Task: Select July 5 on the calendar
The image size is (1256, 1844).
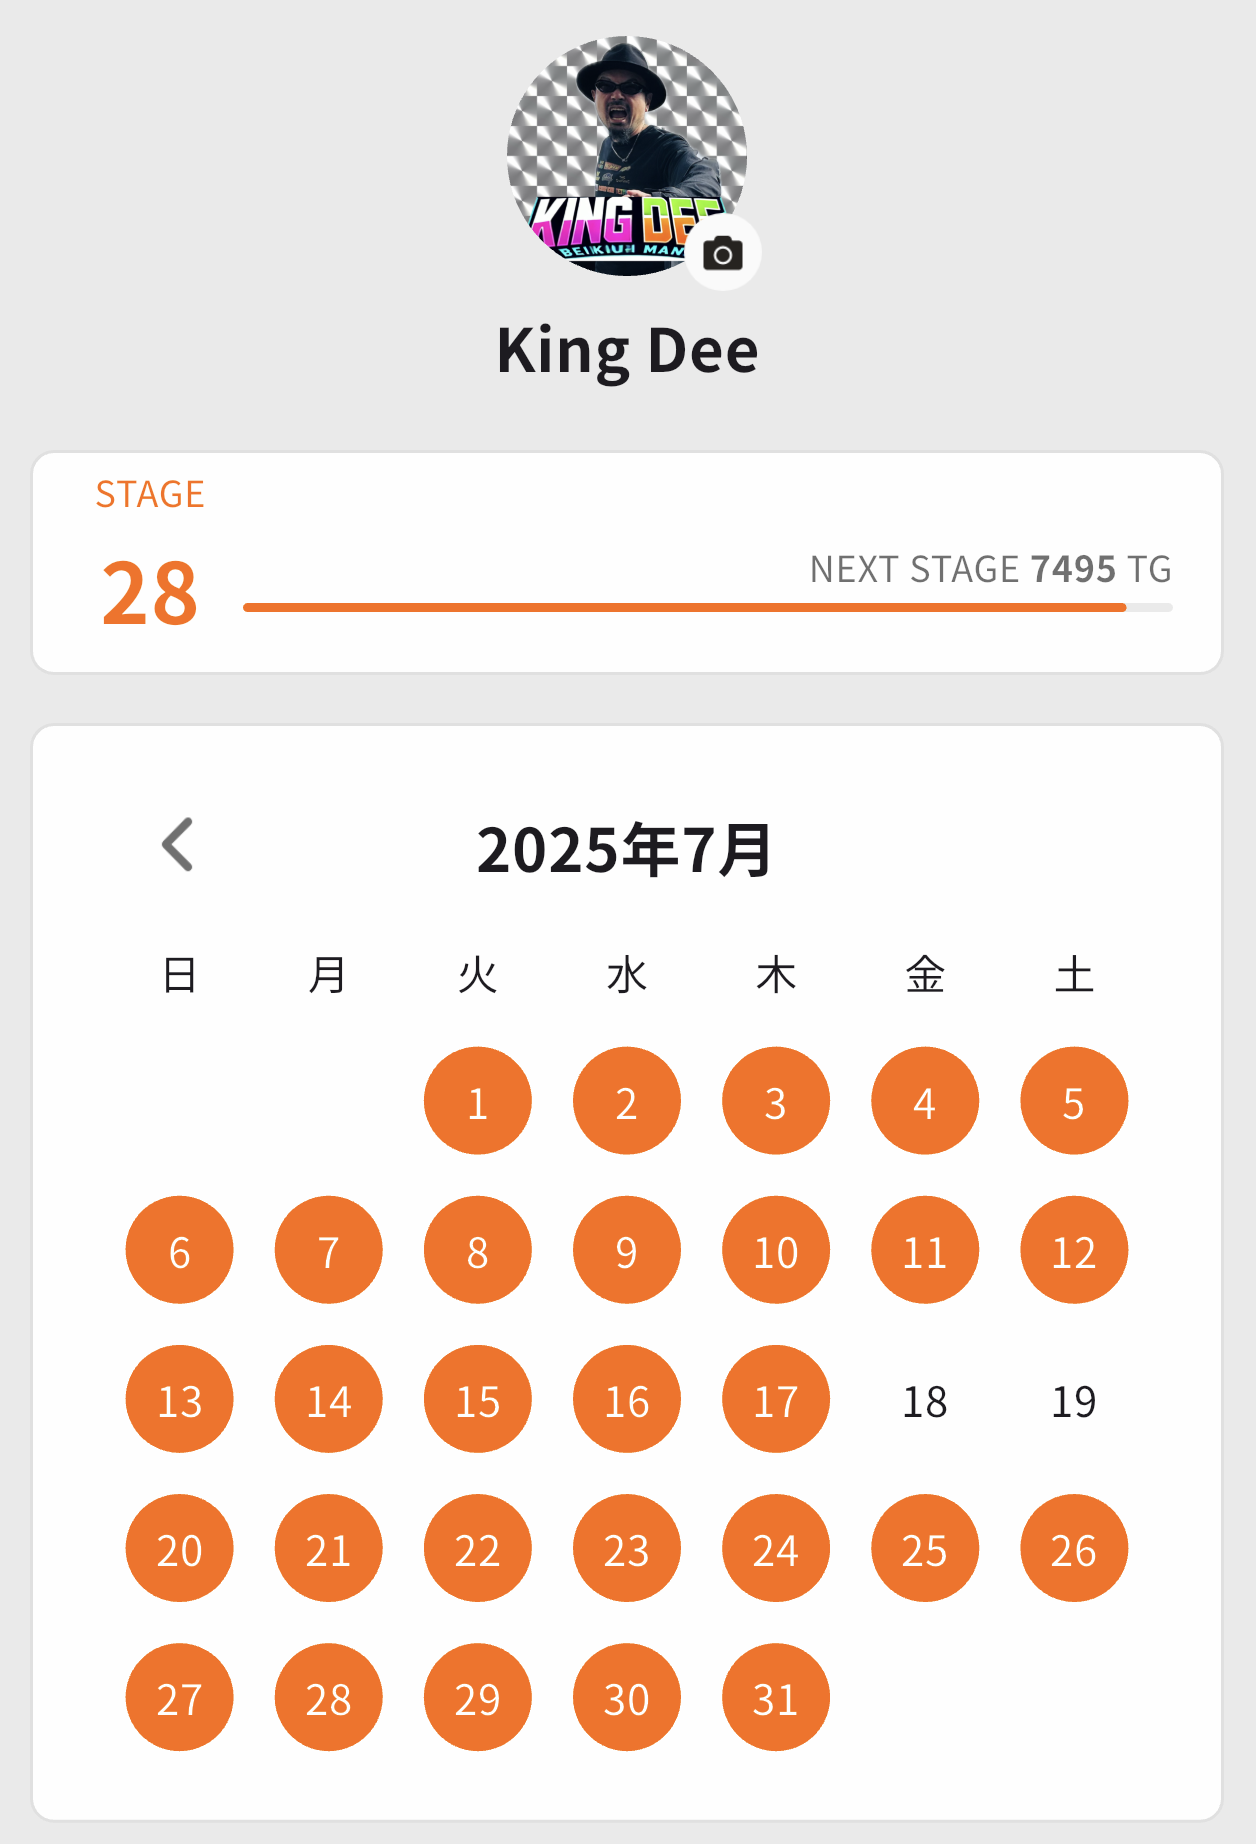Action: [x=1073, y=1101]
